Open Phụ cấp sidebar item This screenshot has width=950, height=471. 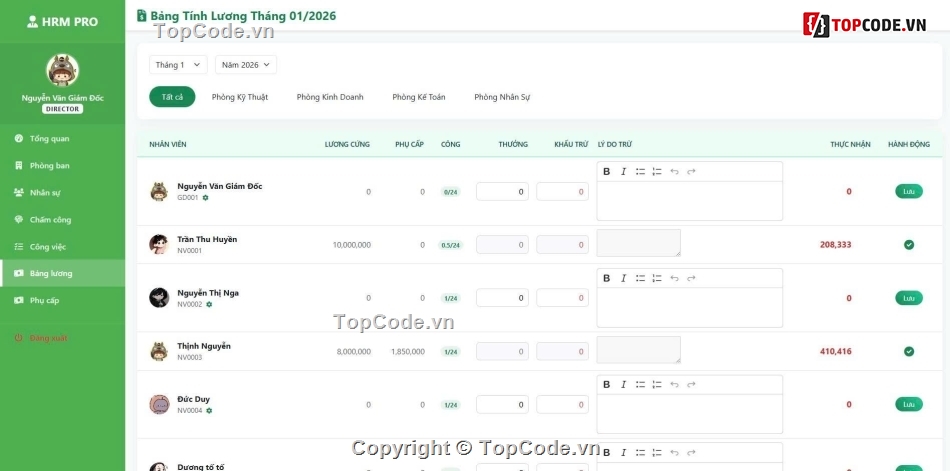62,300
